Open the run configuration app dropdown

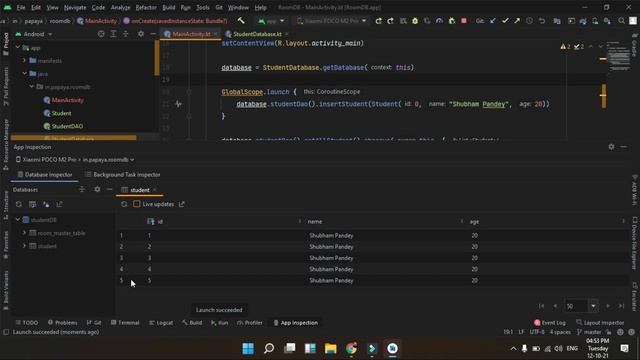271,21
